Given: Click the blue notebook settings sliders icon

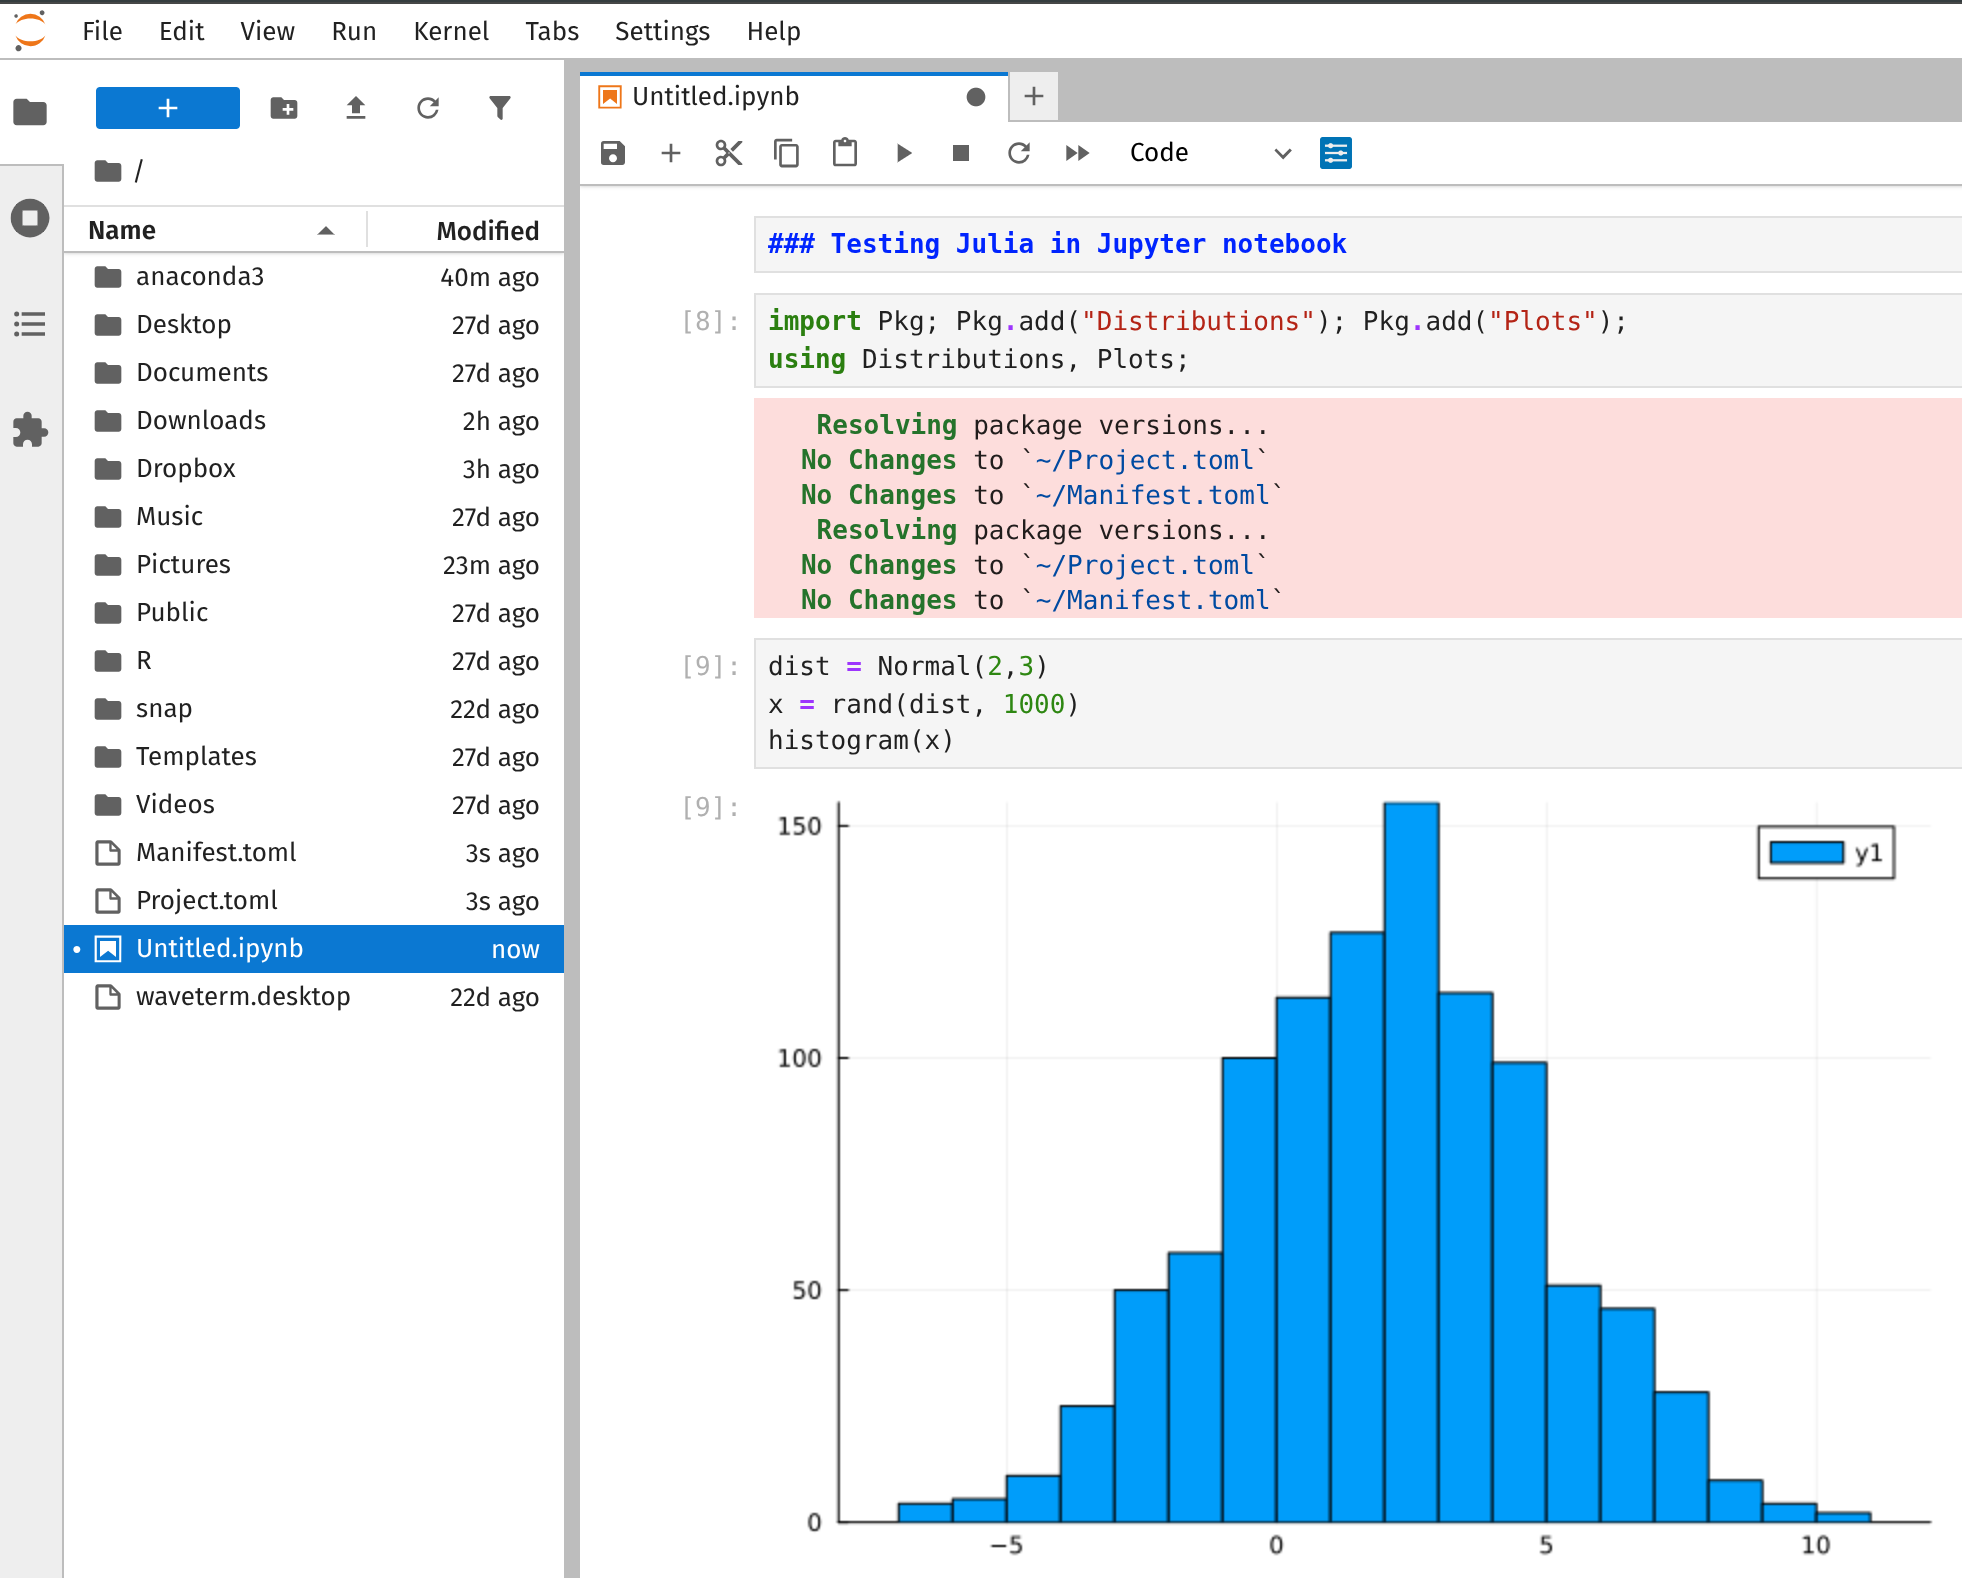Looking at the screenshot, I should 1336,153.
